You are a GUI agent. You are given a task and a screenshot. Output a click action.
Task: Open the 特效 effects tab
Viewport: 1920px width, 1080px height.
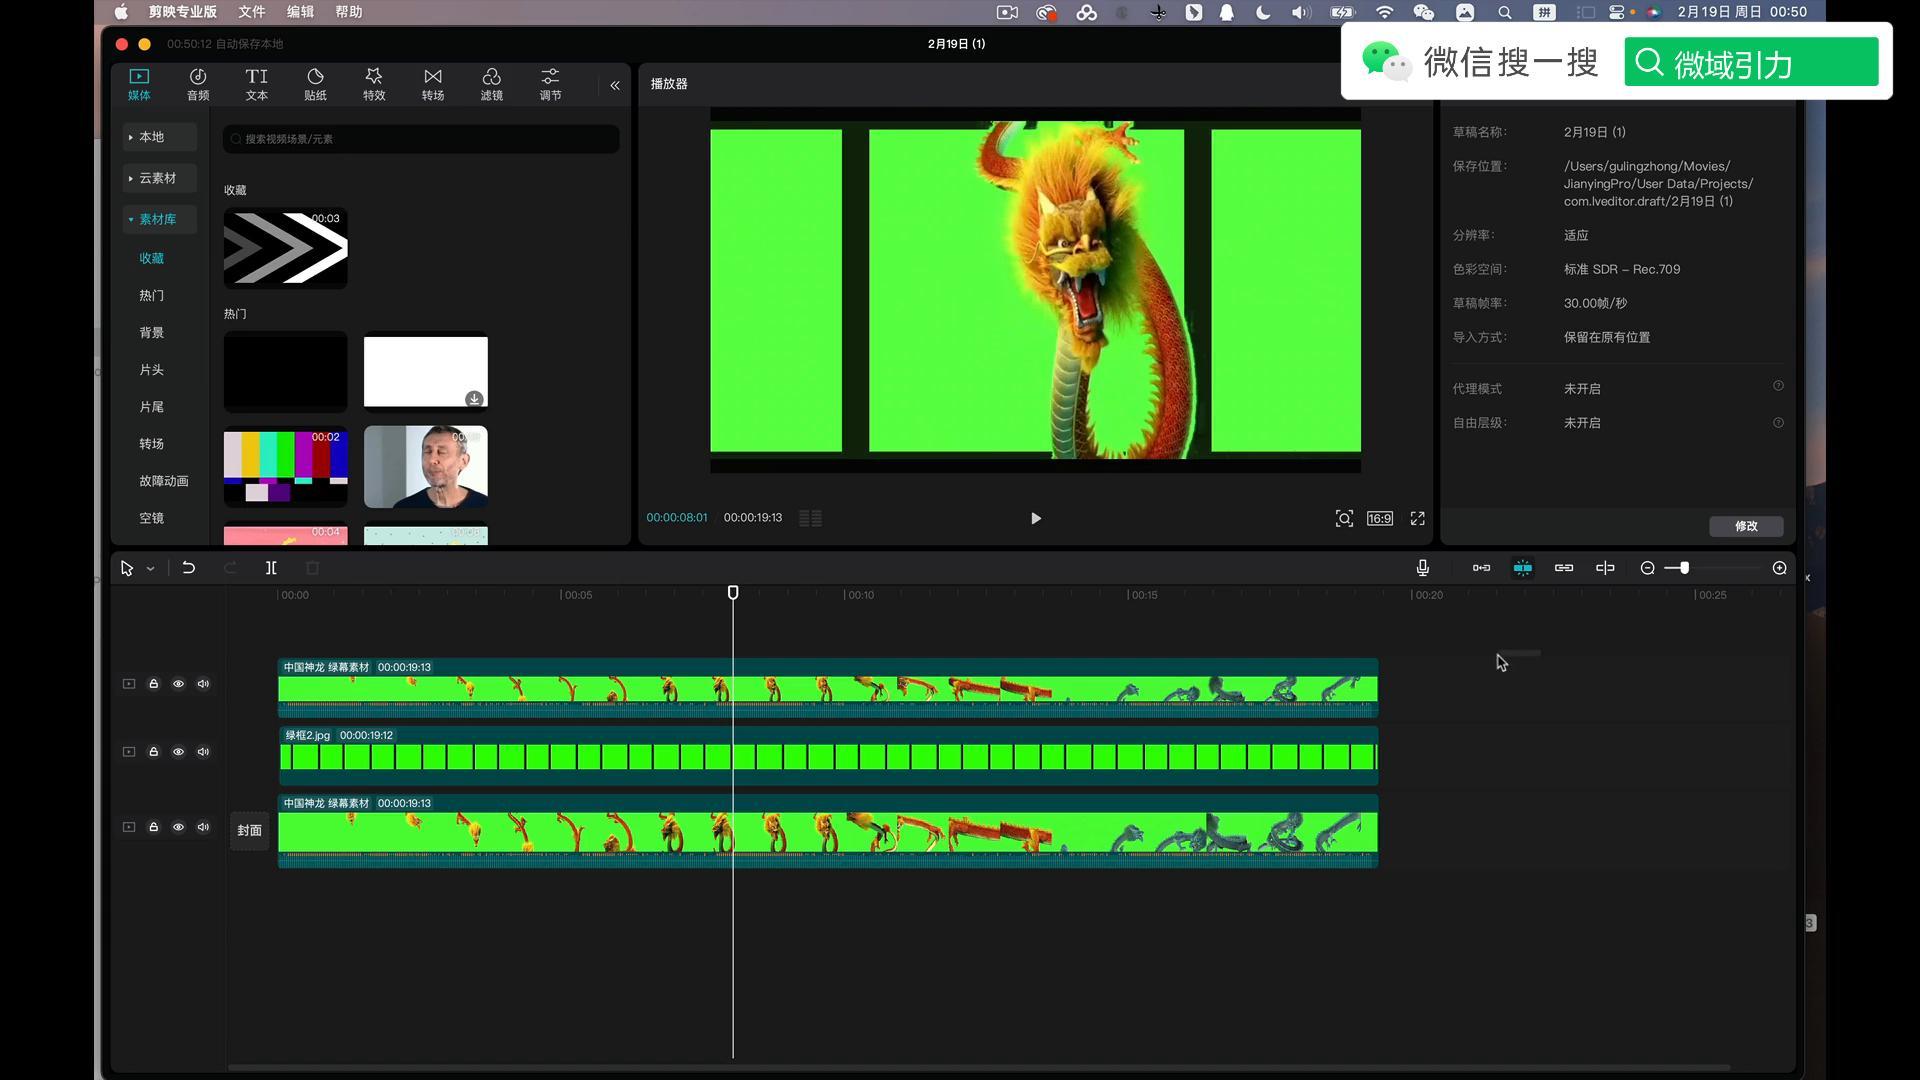coord(374,84)
